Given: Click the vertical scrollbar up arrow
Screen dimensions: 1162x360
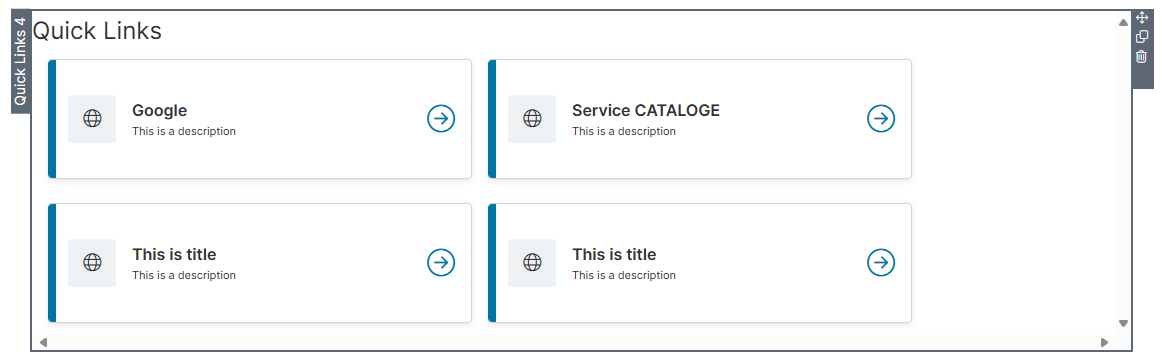Looking at the screenshot, I should [x=1123, y=22].
